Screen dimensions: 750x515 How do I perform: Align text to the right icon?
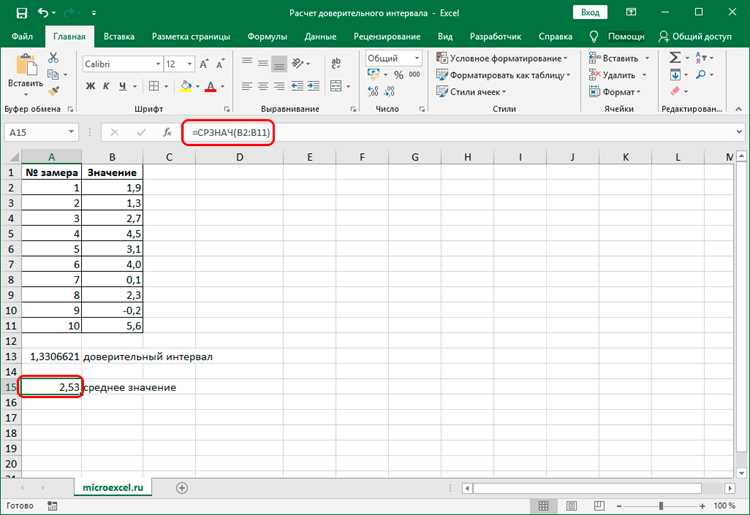pos(279,86)
